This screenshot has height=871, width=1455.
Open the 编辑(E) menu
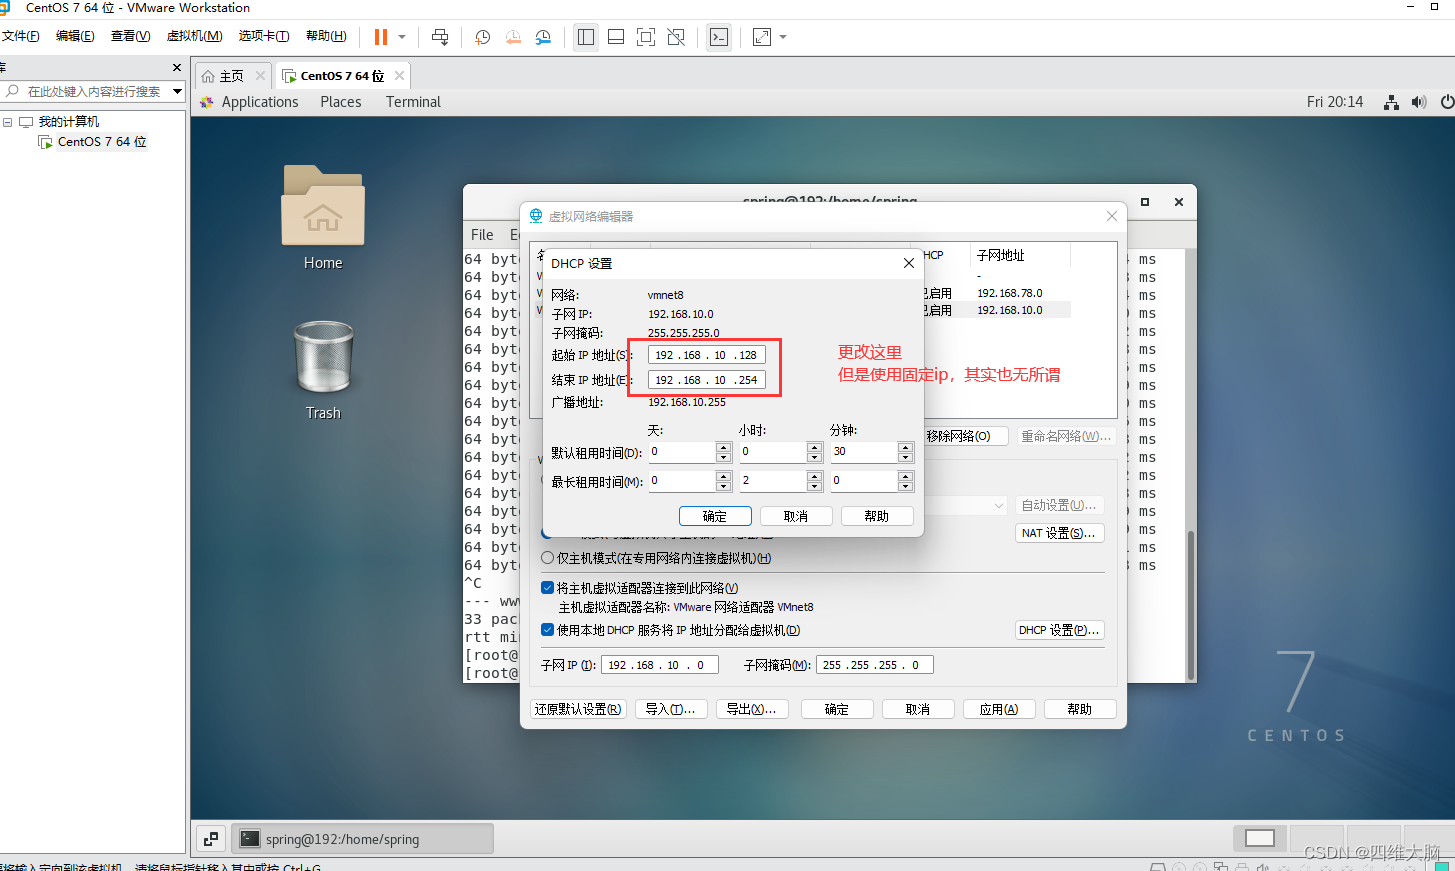tap(75, 36)
